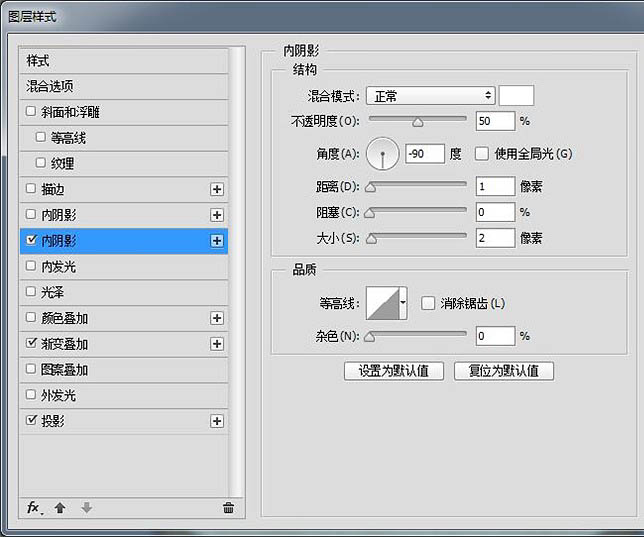Open the fx add-effect menu icon
The height and width of the screenshot is (537, 644).
tap(34, 508)
